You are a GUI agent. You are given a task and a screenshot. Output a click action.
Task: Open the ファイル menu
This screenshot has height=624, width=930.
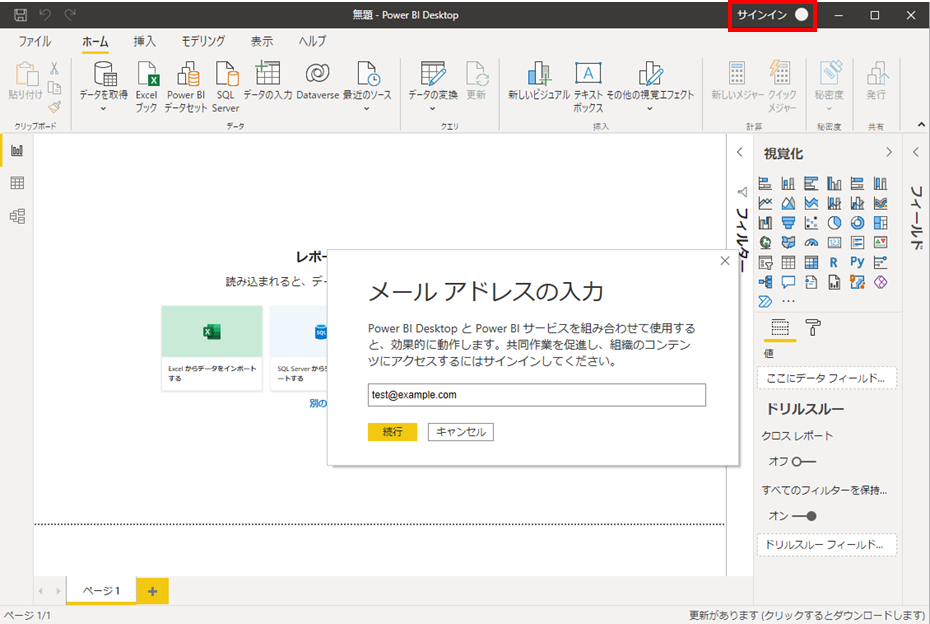[x=35, y=41]
